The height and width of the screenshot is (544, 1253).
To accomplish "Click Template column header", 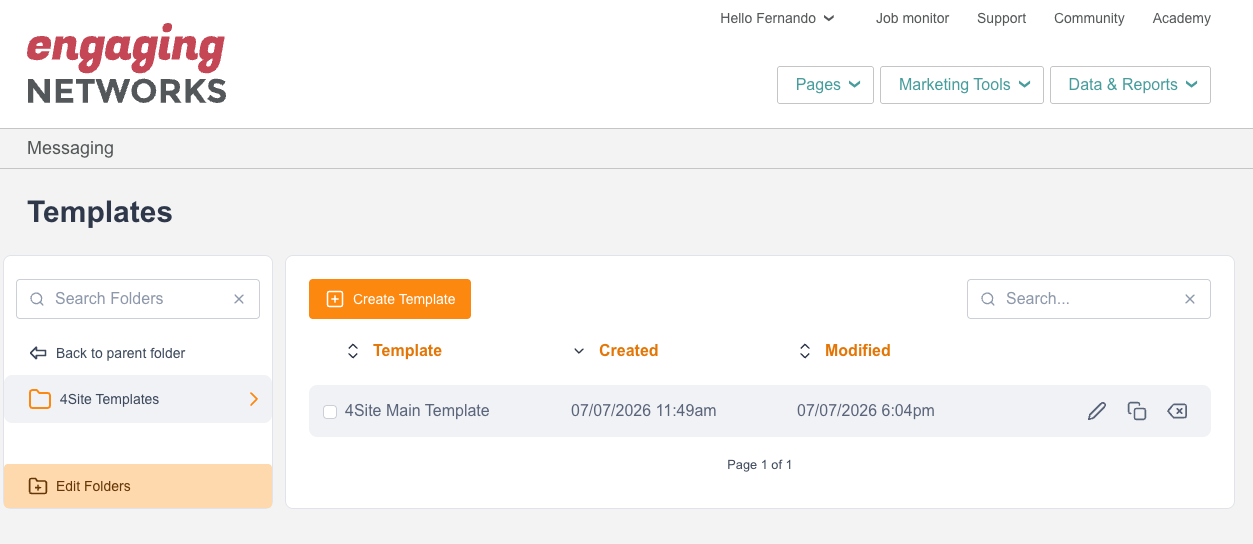I will [407, 351].
